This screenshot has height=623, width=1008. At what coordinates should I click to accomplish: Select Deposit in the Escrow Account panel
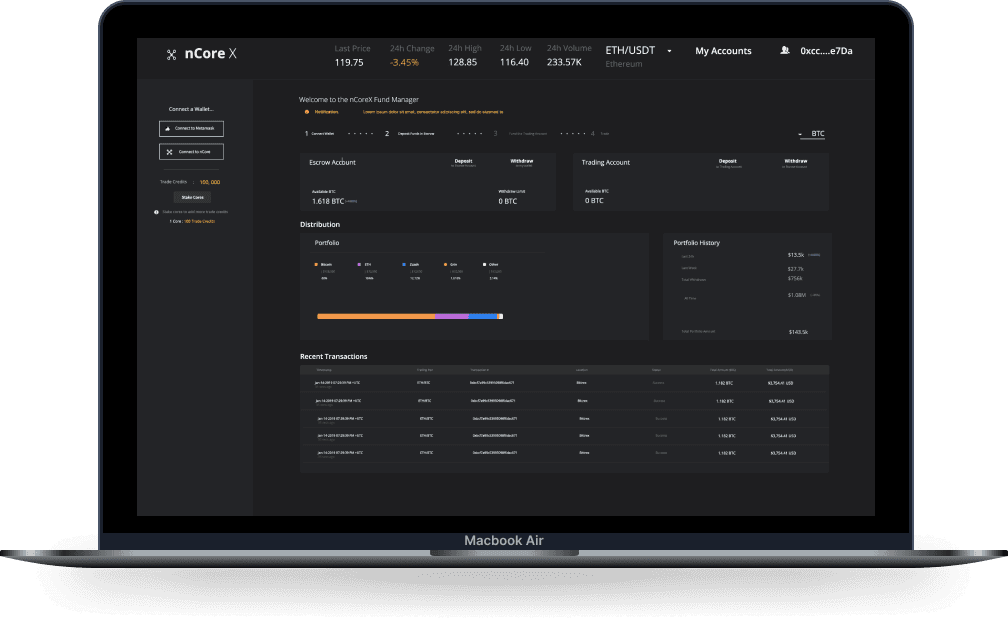tap(463, 161)
